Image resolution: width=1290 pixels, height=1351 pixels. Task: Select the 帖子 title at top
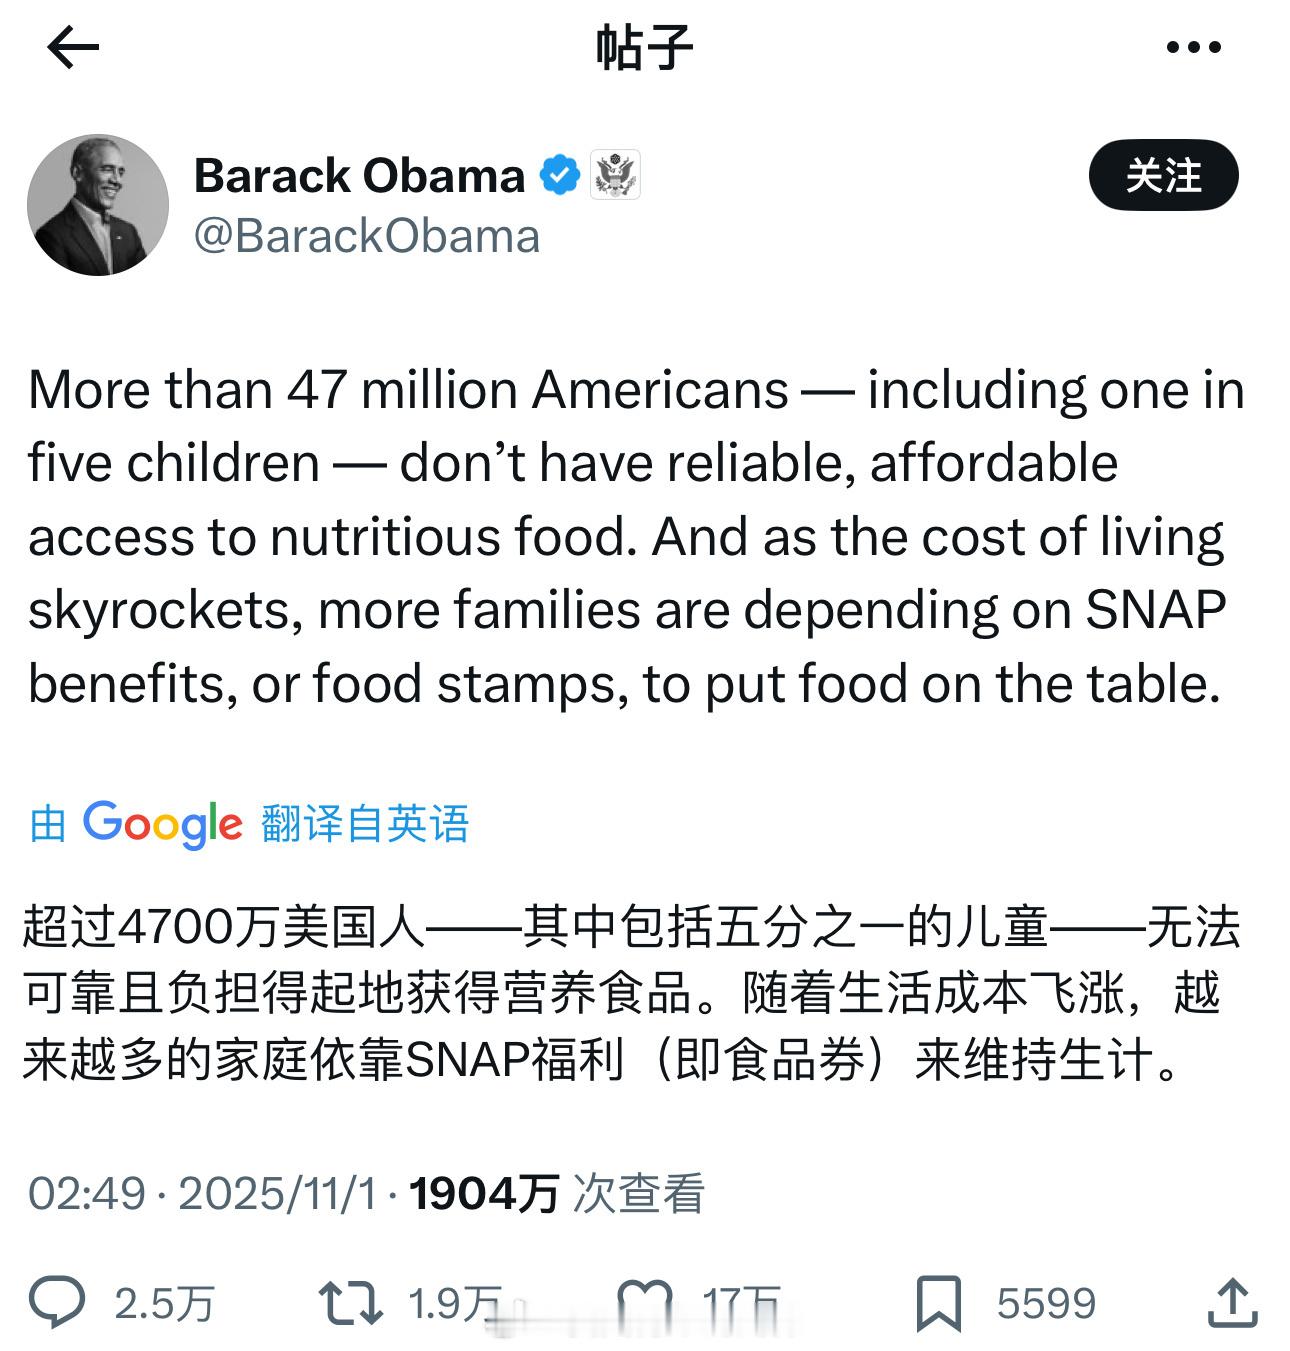(645, 47)
